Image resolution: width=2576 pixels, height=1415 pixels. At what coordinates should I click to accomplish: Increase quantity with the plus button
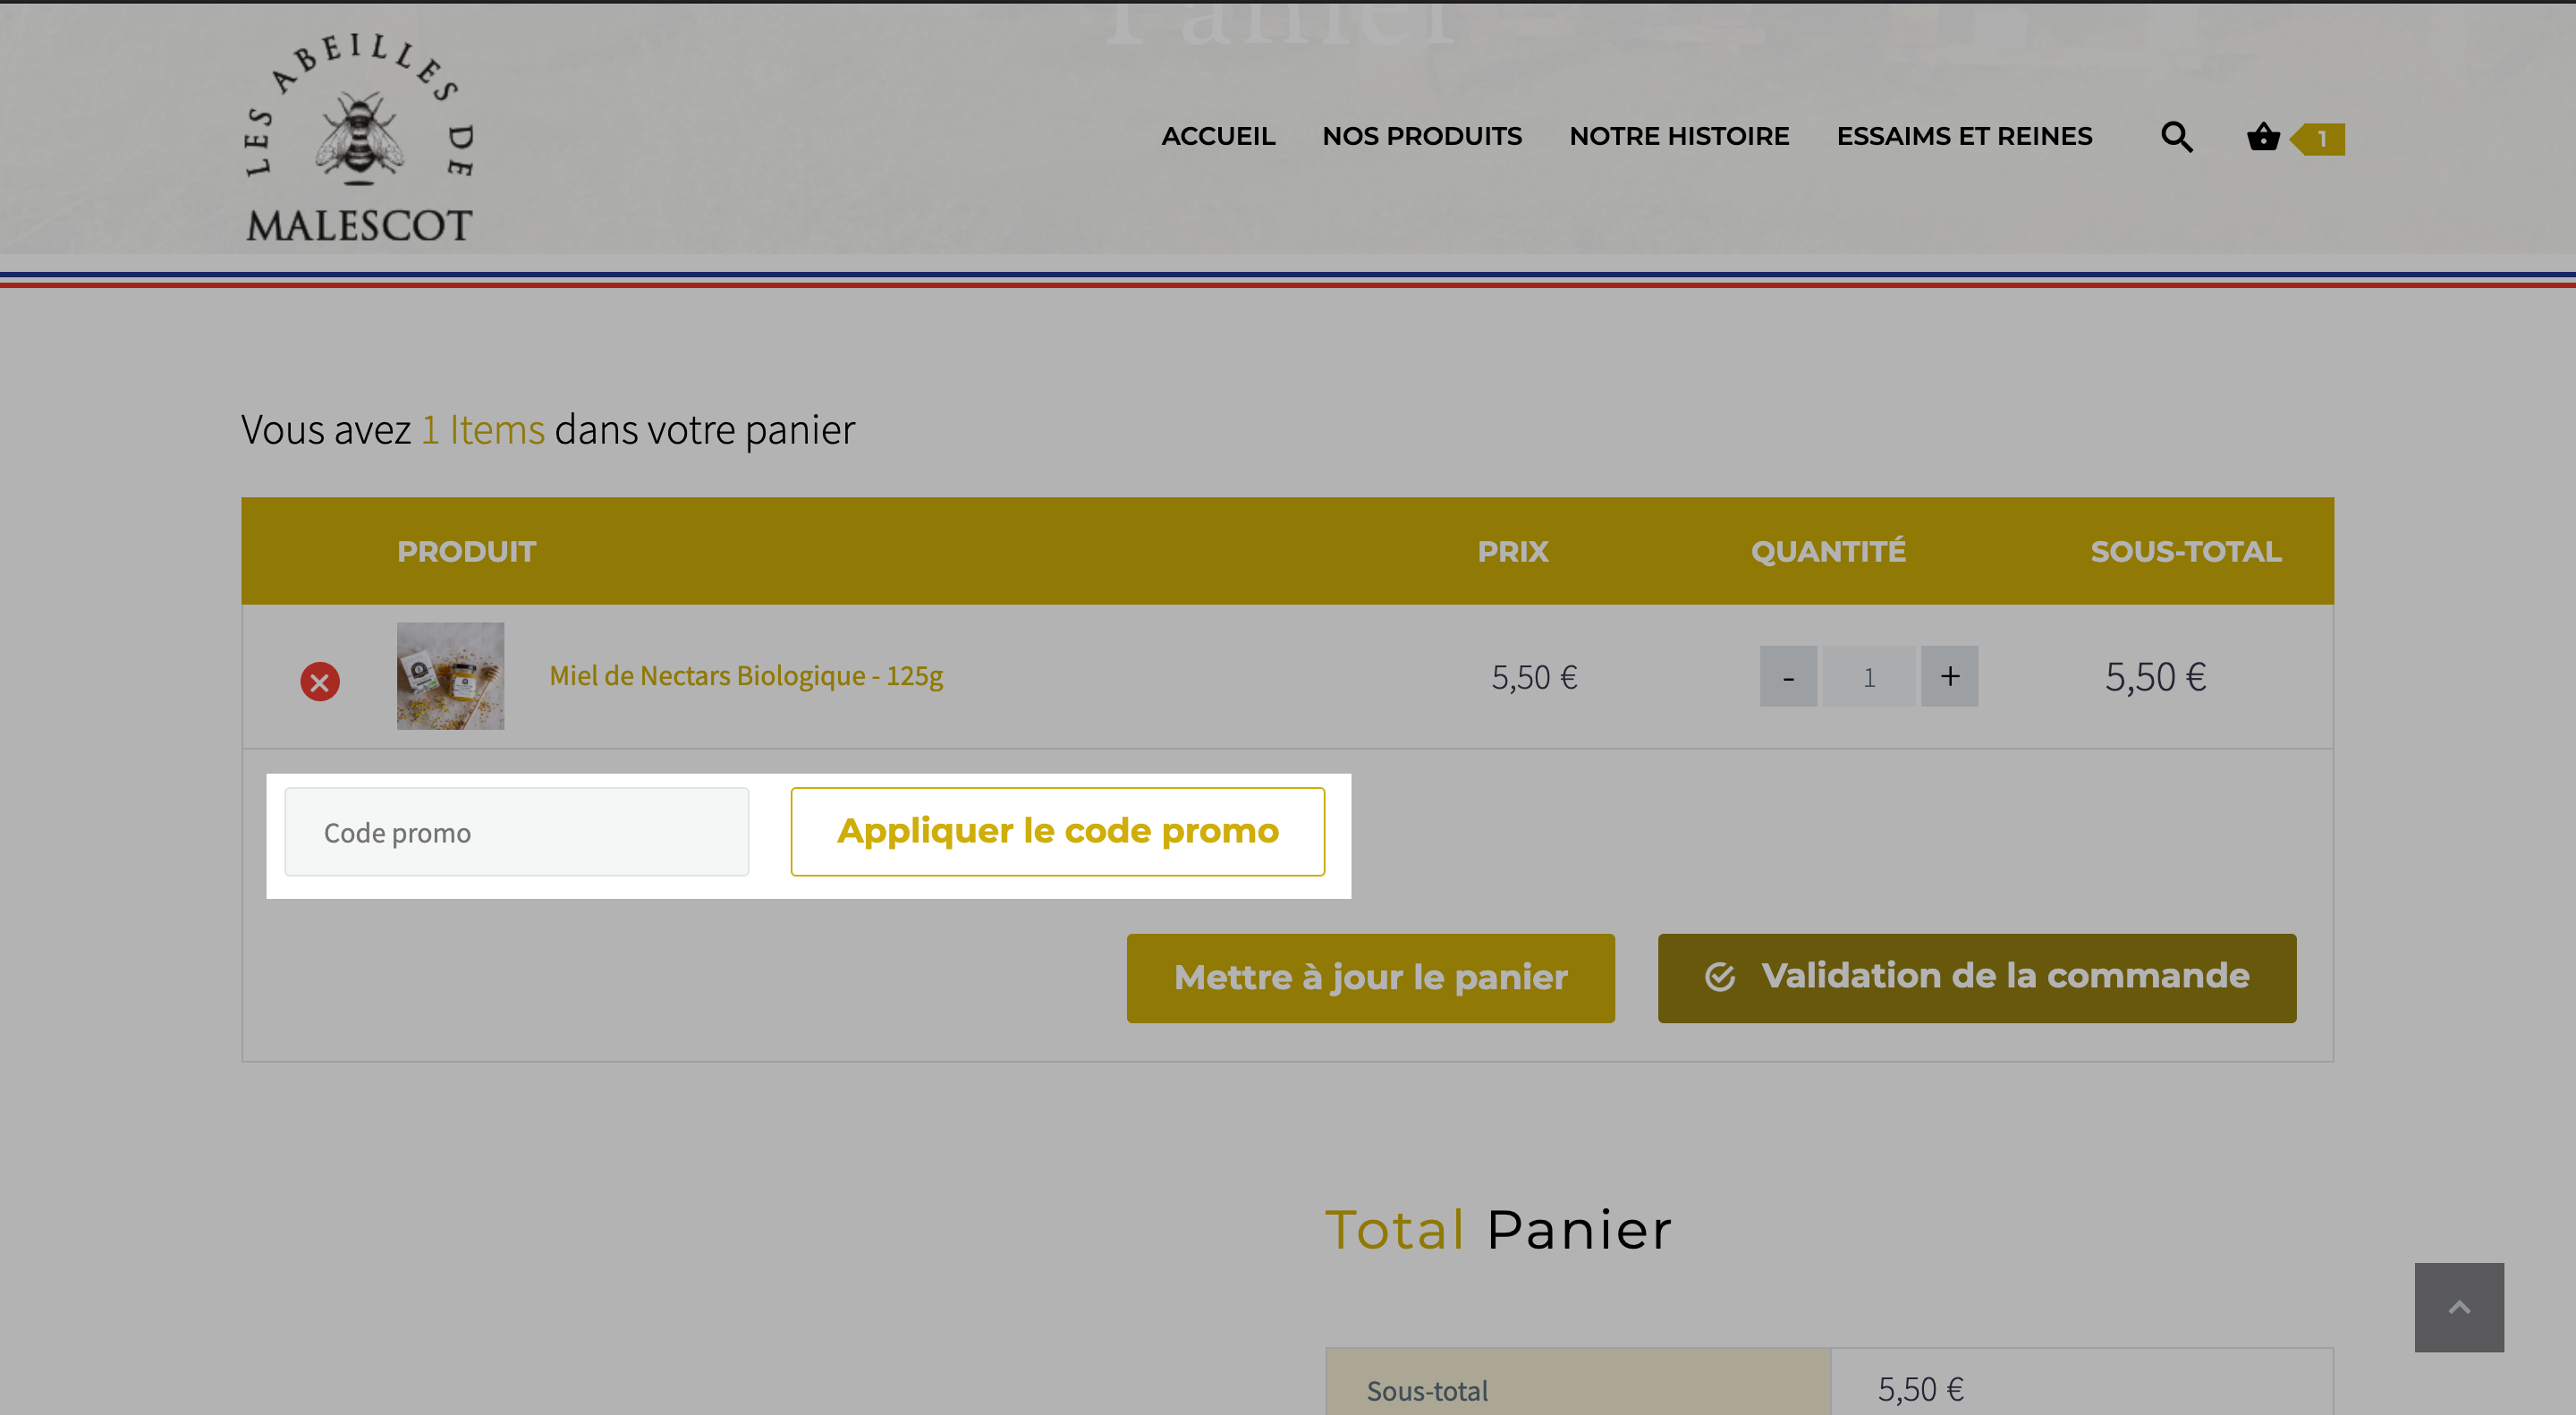(1949, 677)
